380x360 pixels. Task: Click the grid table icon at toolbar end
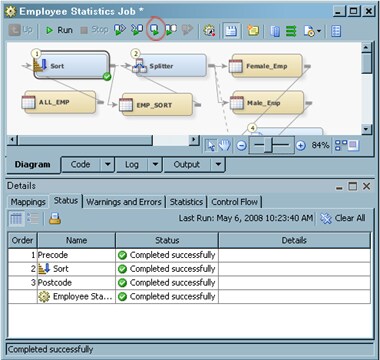pyautogui.click(x=336, y=31)
